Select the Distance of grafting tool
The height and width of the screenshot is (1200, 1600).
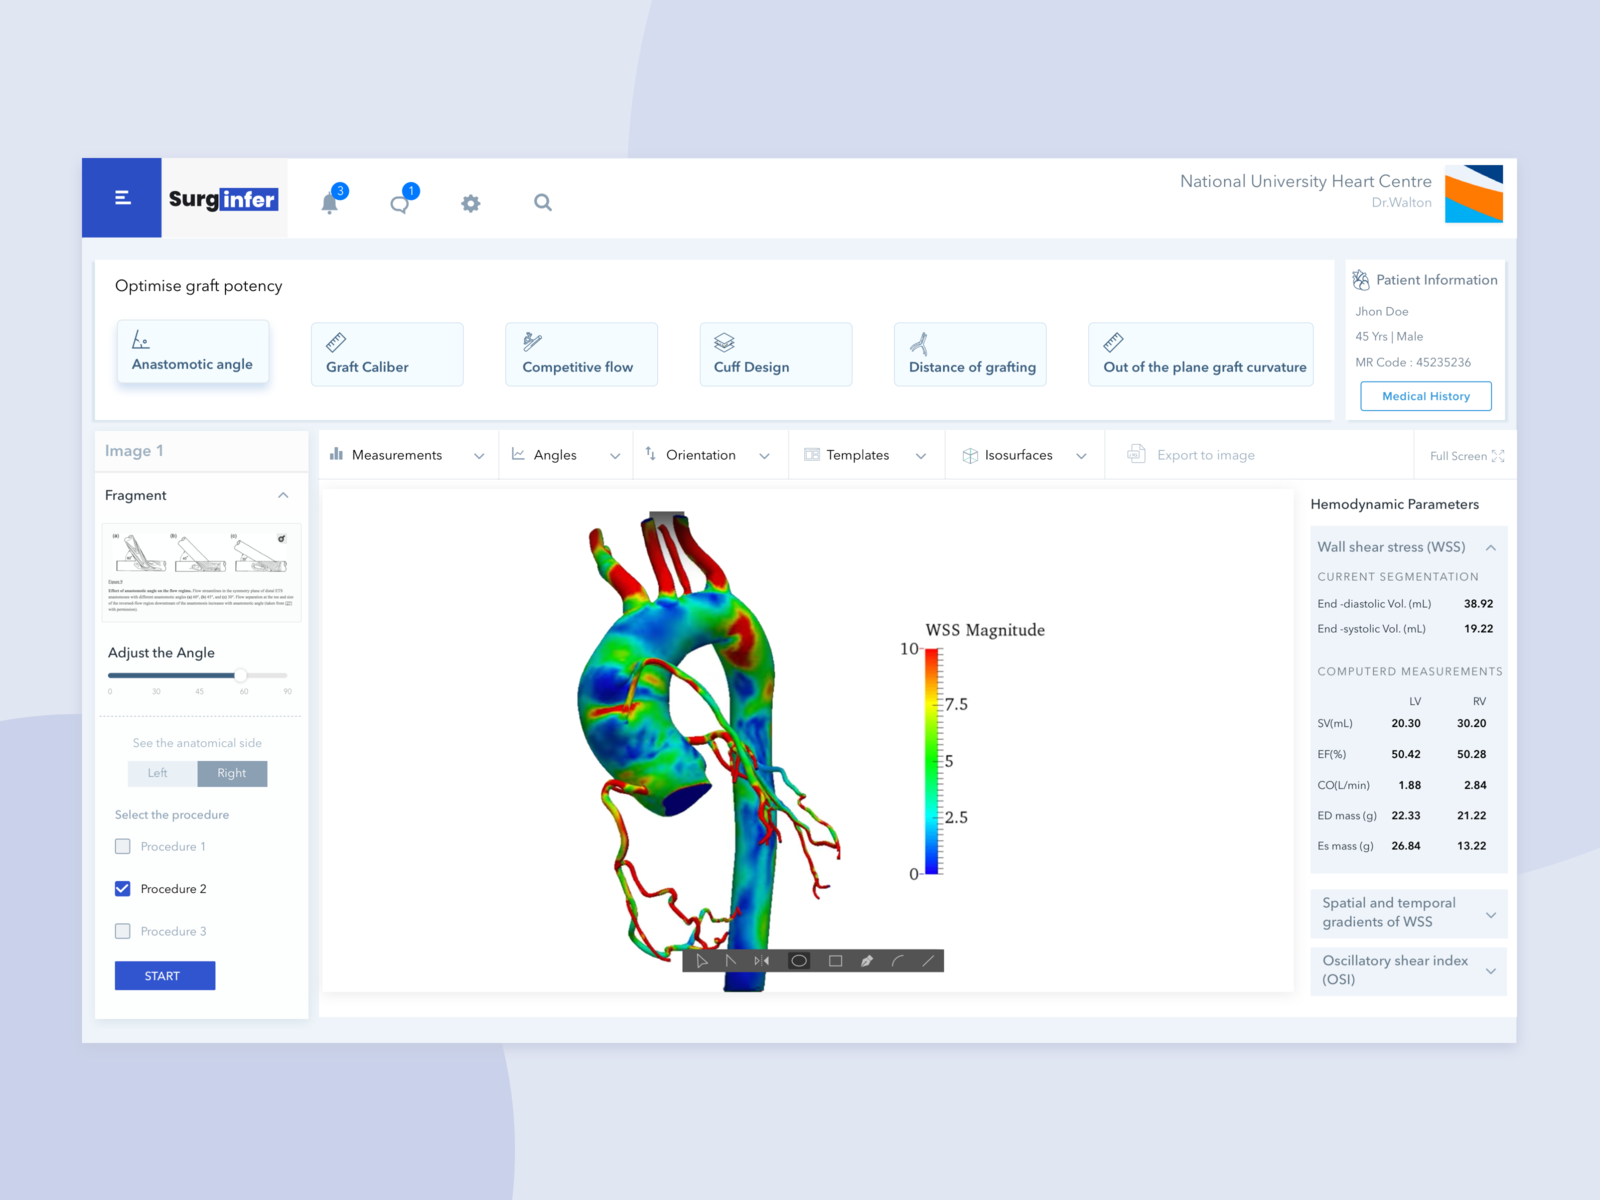[x=969, y=354]
